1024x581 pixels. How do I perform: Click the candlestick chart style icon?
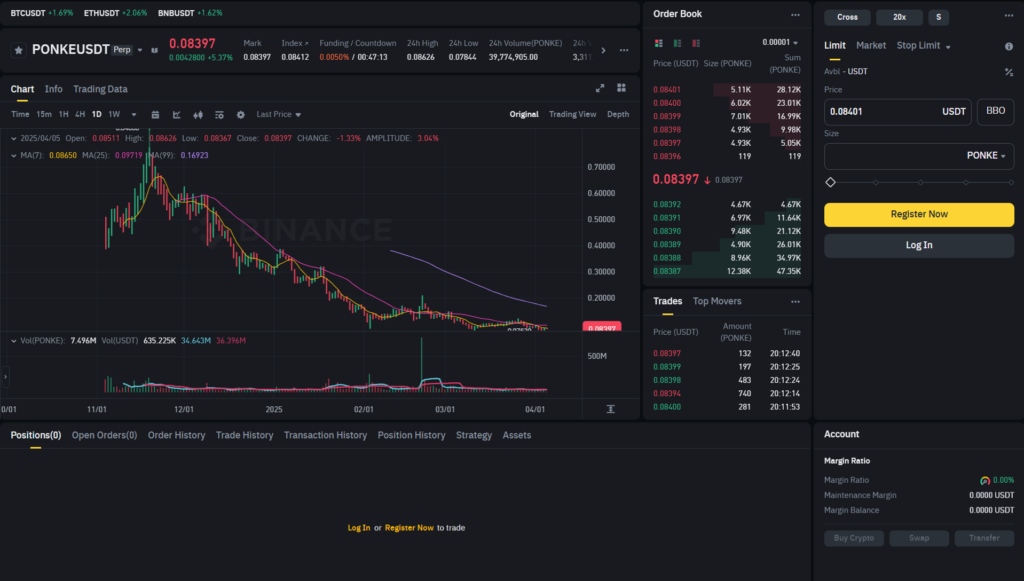(198, 114)
